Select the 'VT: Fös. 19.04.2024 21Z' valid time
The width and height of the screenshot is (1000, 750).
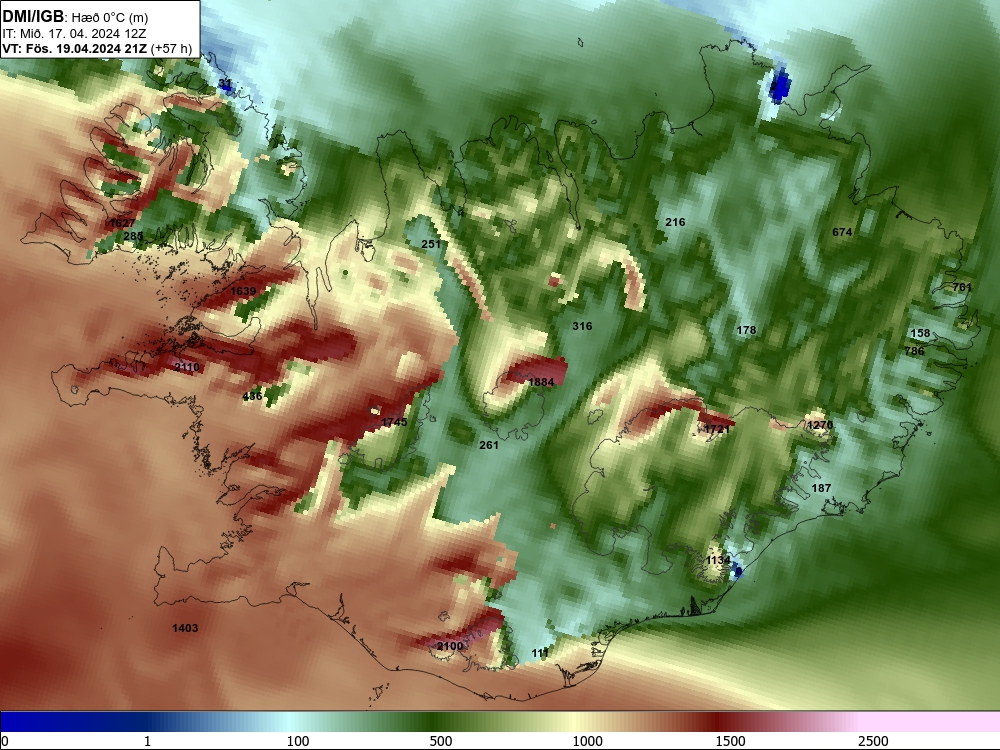[75, 48]
